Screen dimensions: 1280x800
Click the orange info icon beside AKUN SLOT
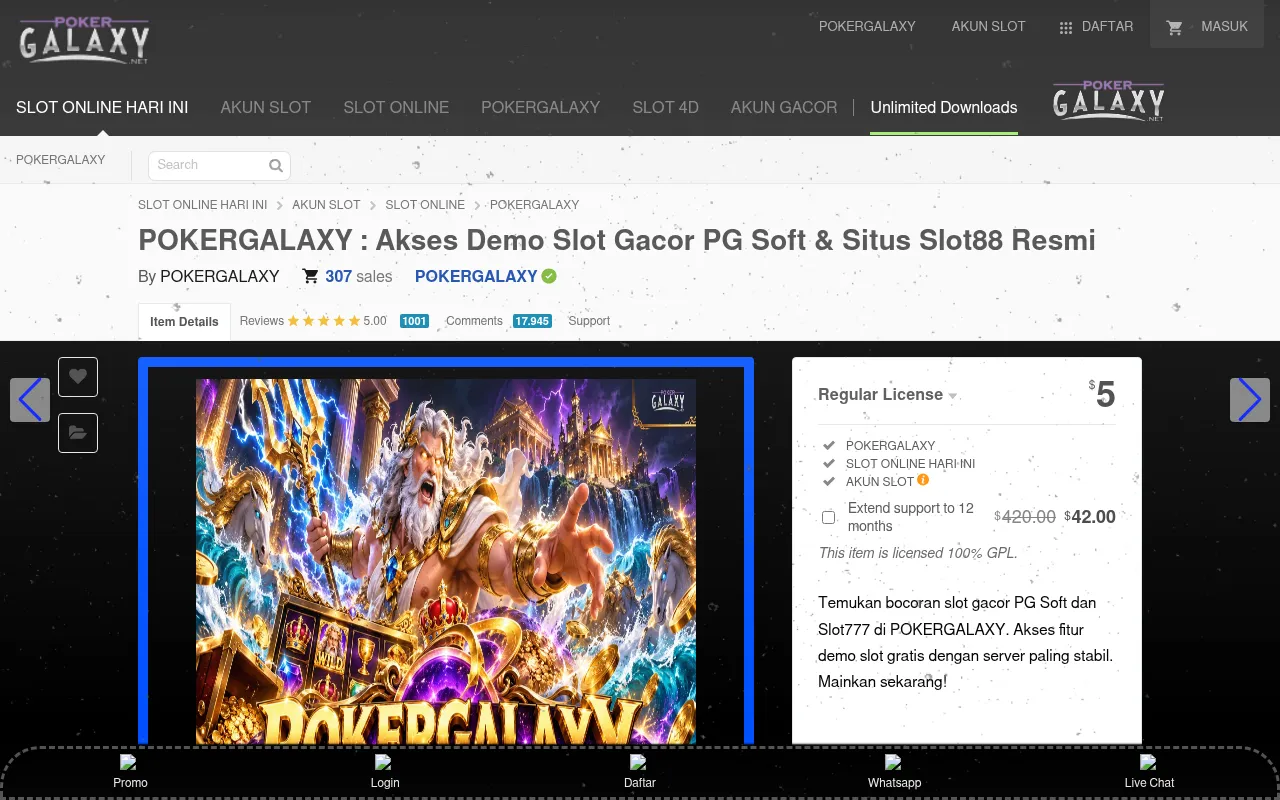pyautogui.click(x=923, y=480)
